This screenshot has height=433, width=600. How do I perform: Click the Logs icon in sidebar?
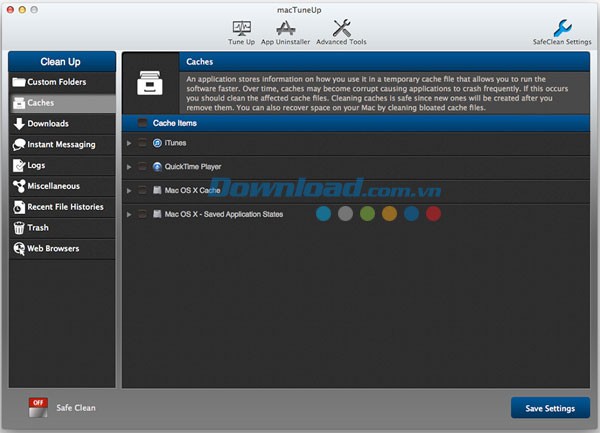pos(19,165)
